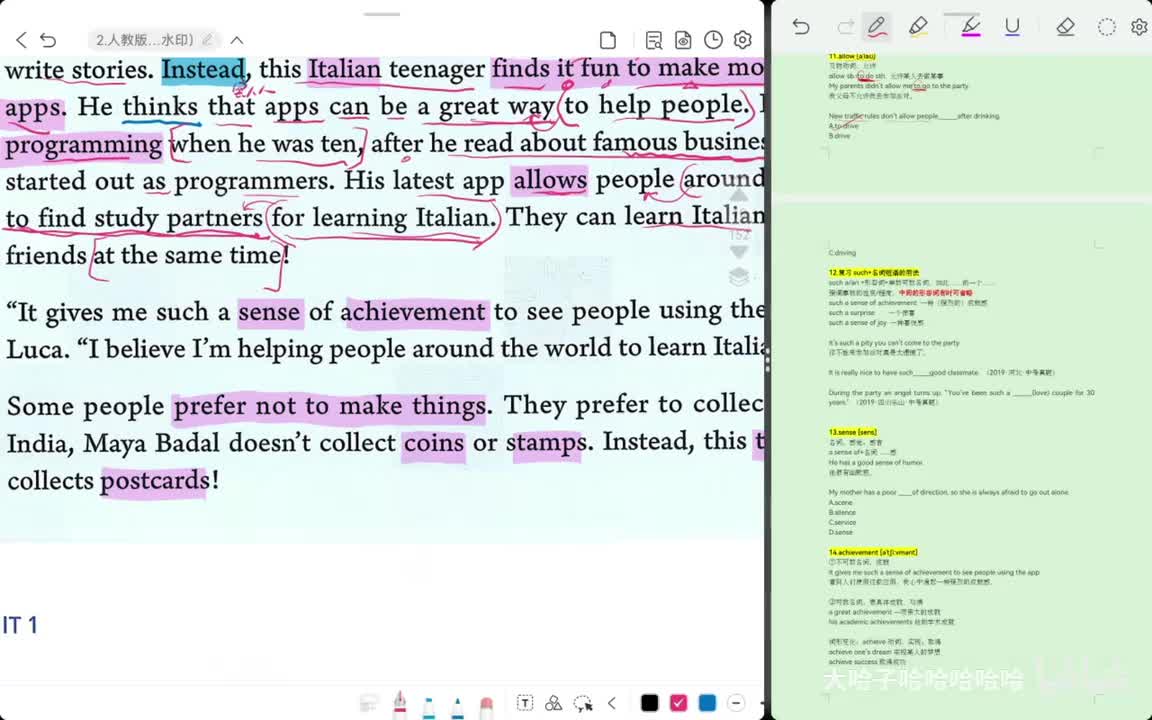Viewport: 1152px width, 720px height.
Task: Collapse the tool options with the left chevron
Action: click(612, 703)
